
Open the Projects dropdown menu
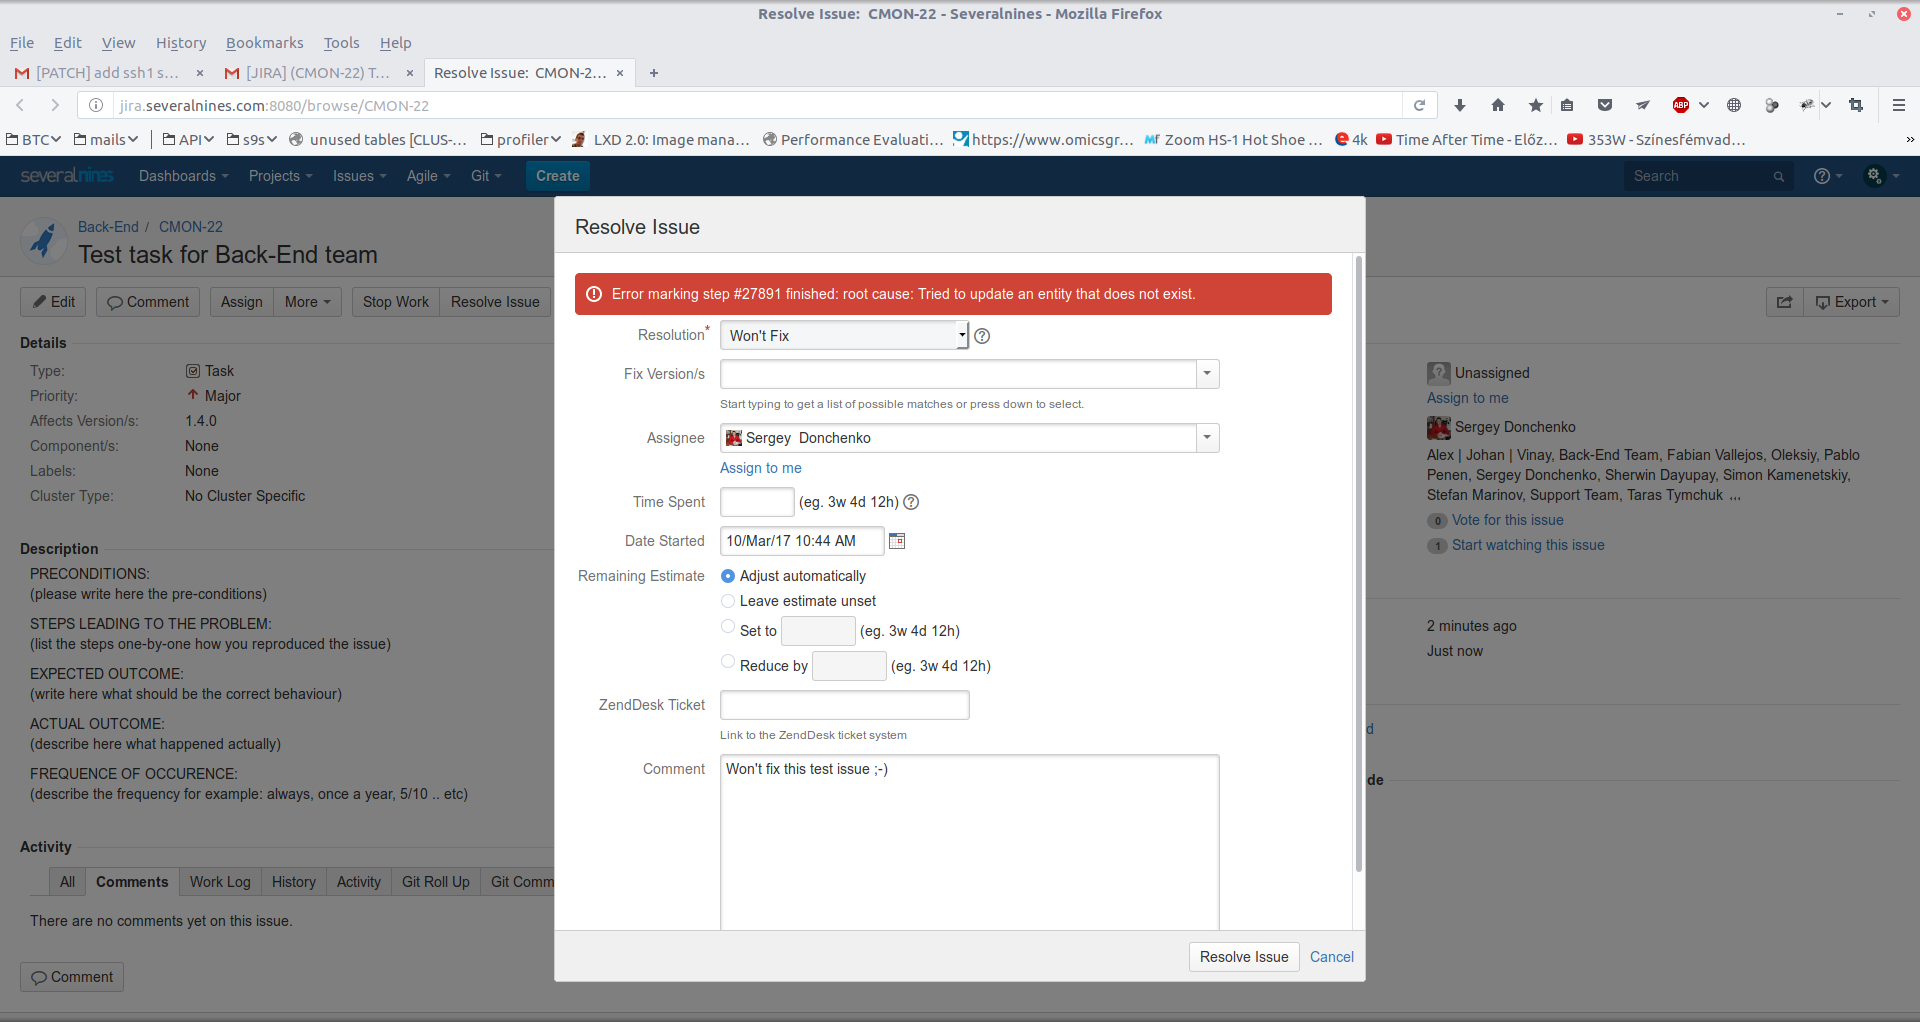tap(281, 176)
